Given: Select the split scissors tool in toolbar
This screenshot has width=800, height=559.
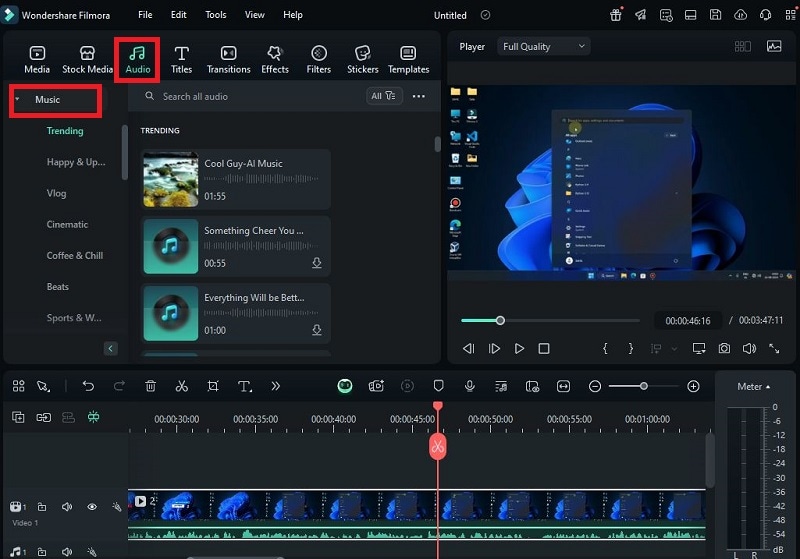Looking at the screenshot, I should click(182, 386).
